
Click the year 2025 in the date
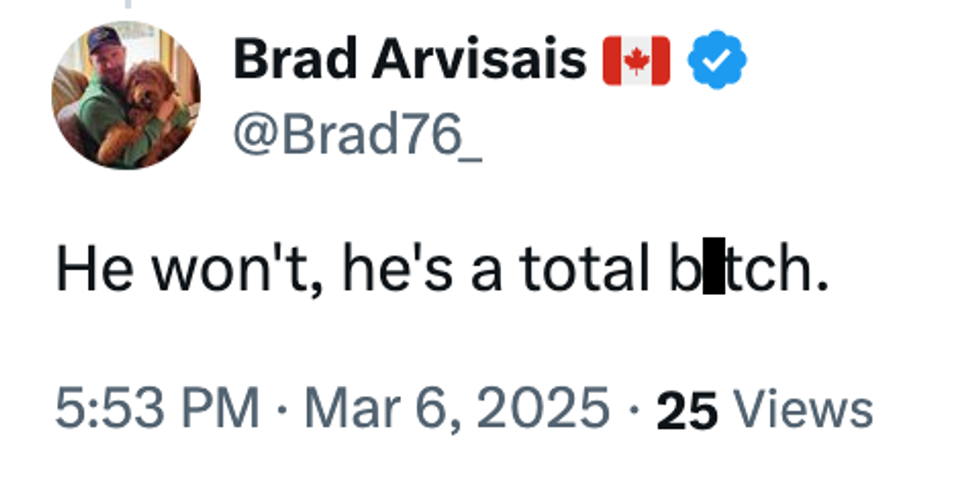(558, 409)
